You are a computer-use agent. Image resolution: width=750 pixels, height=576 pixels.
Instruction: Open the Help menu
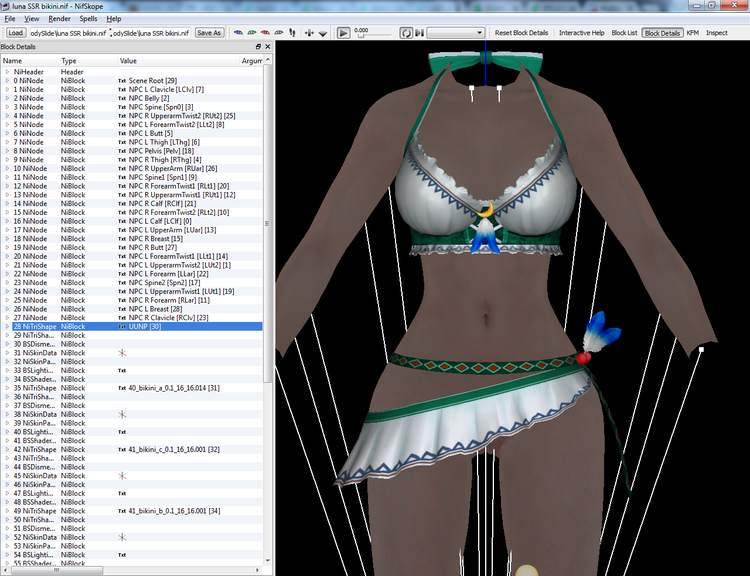coord(113,19)
